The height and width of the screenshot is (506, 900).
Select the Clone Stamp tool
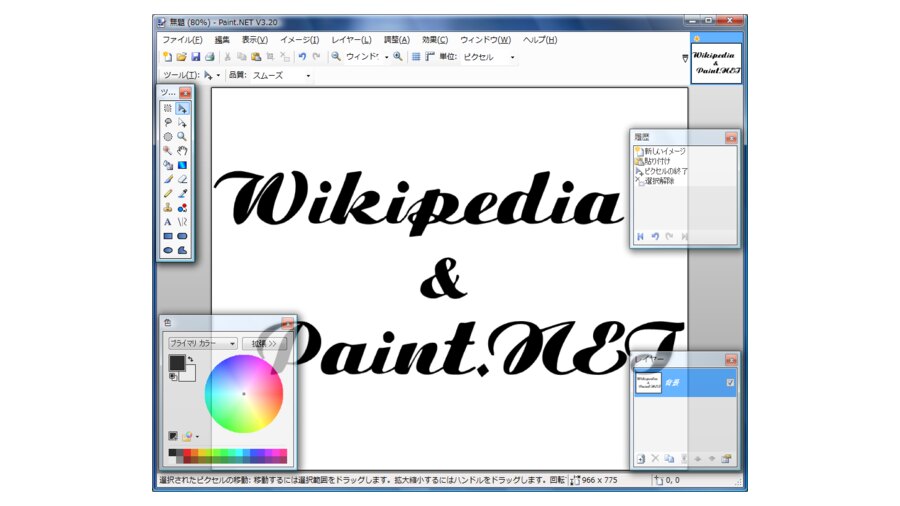168,208
